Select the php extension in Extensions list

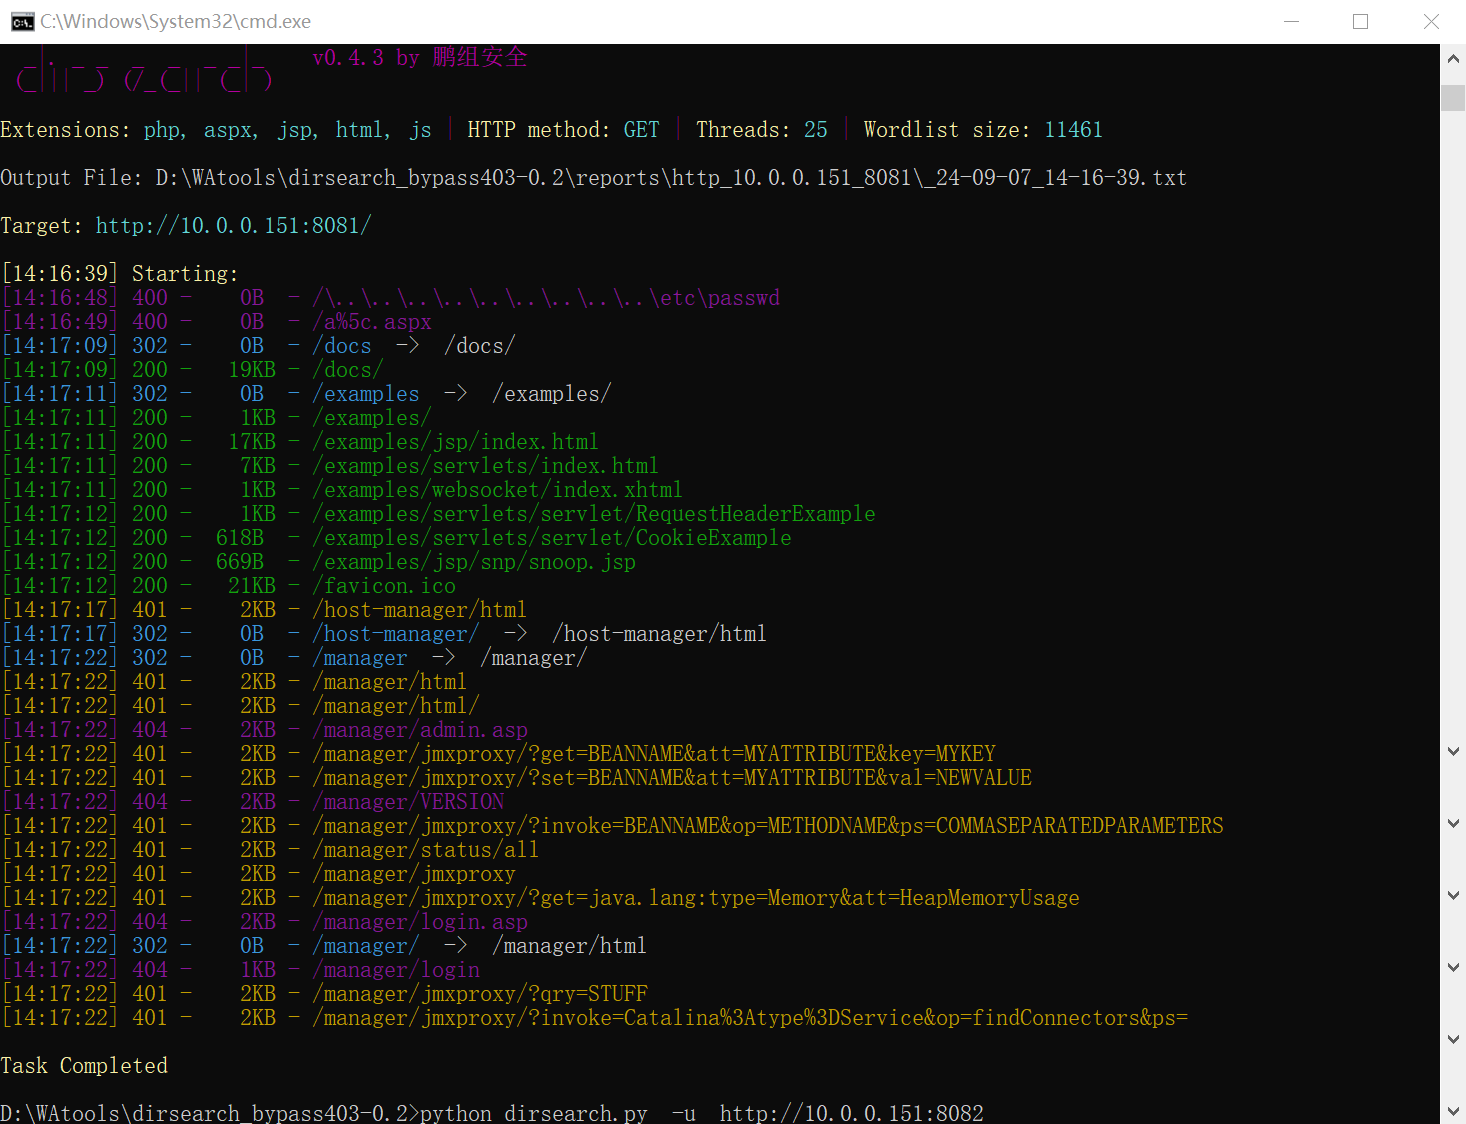coord(164,130)
